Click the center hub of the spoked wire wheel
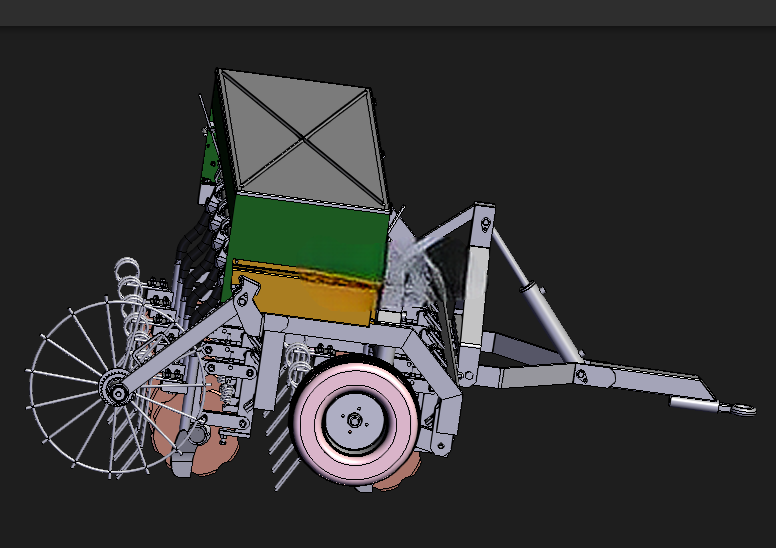Image resolution: width=776 pixels, height=548 pixels. pyautogui.click(x=116, y=391)
